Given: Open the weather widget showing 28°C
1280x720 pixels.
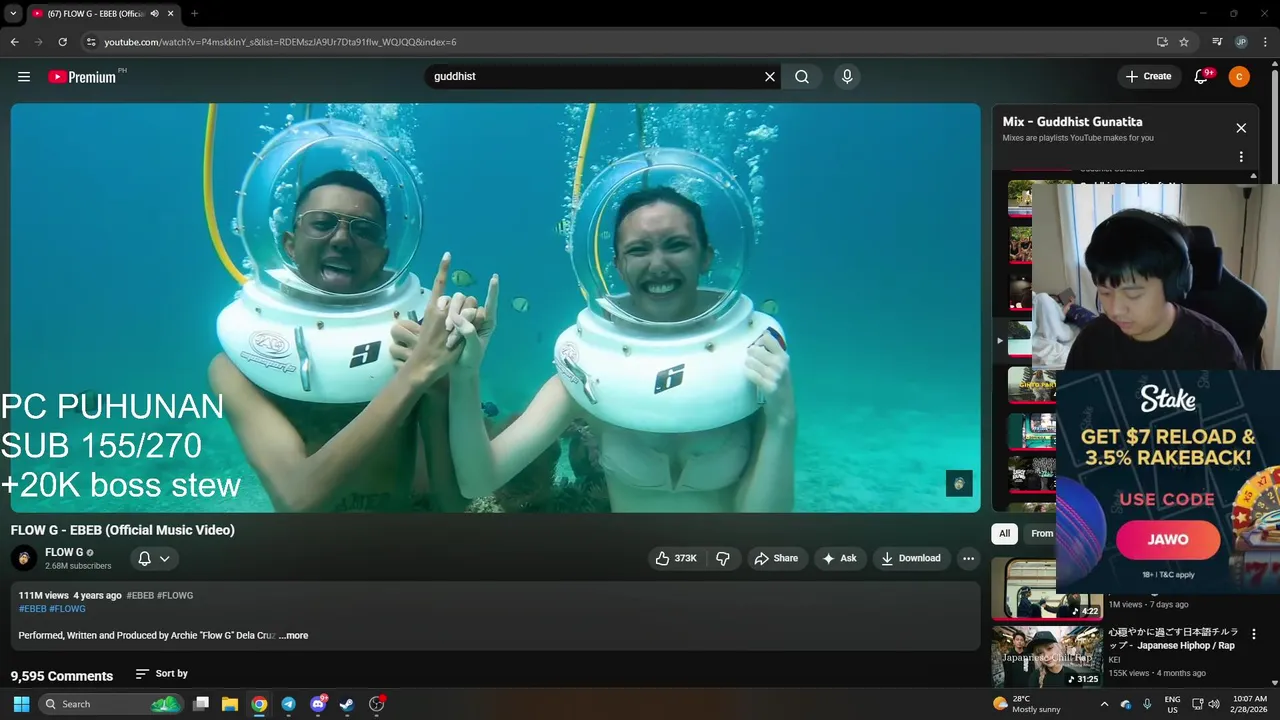Looking at the screenshot, I should coord(1027,704).
